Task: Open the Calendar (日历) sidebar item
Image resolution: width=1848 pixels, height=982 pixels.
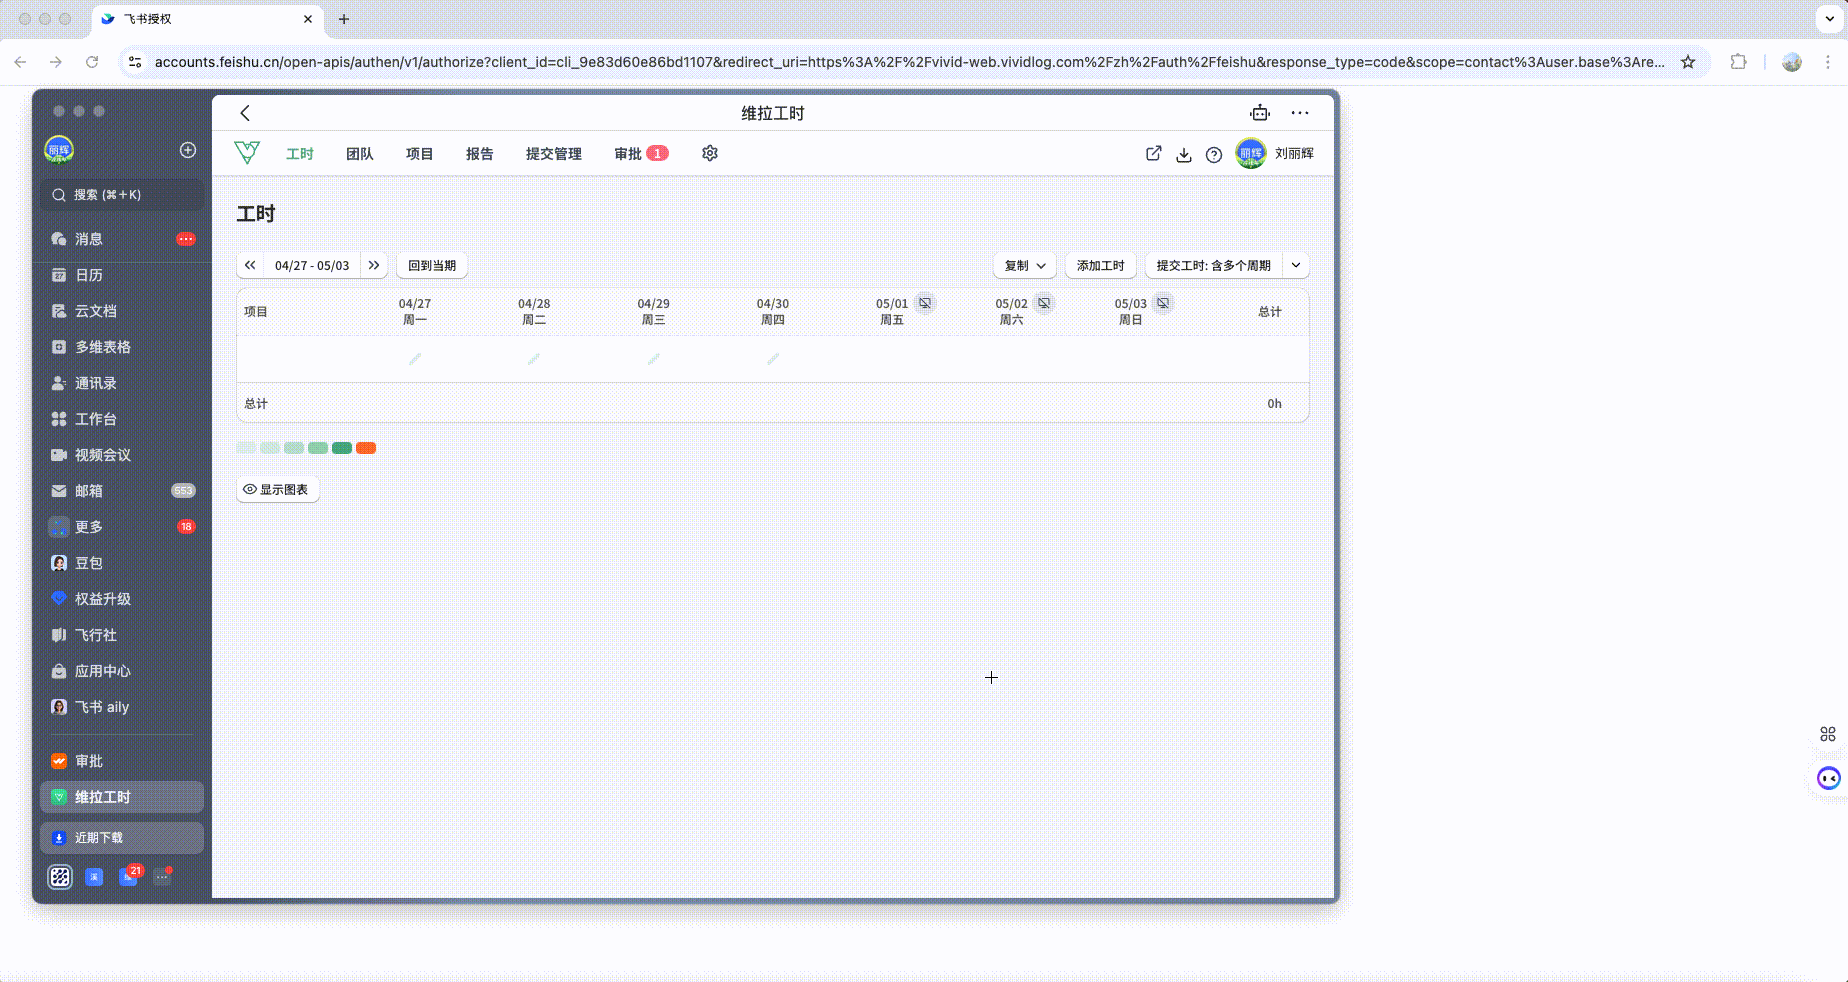Action: [122, 275]
